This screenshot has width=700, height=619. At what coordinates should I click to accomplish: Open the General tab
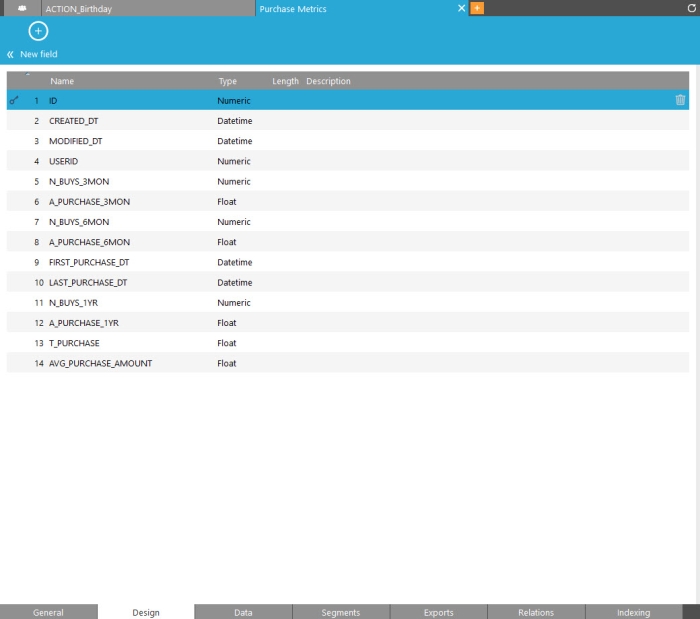[48, 612]
